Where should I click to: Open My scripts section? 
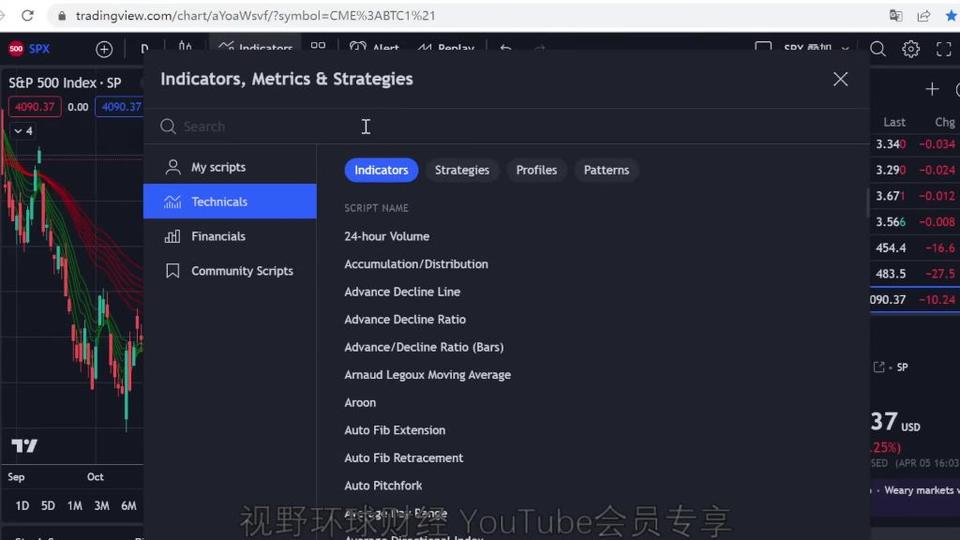230,167
